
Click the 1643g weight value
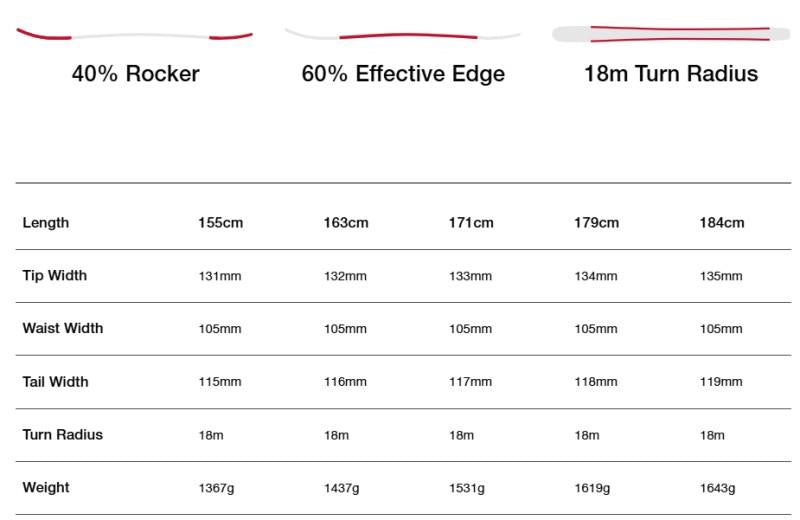(717, 488)
